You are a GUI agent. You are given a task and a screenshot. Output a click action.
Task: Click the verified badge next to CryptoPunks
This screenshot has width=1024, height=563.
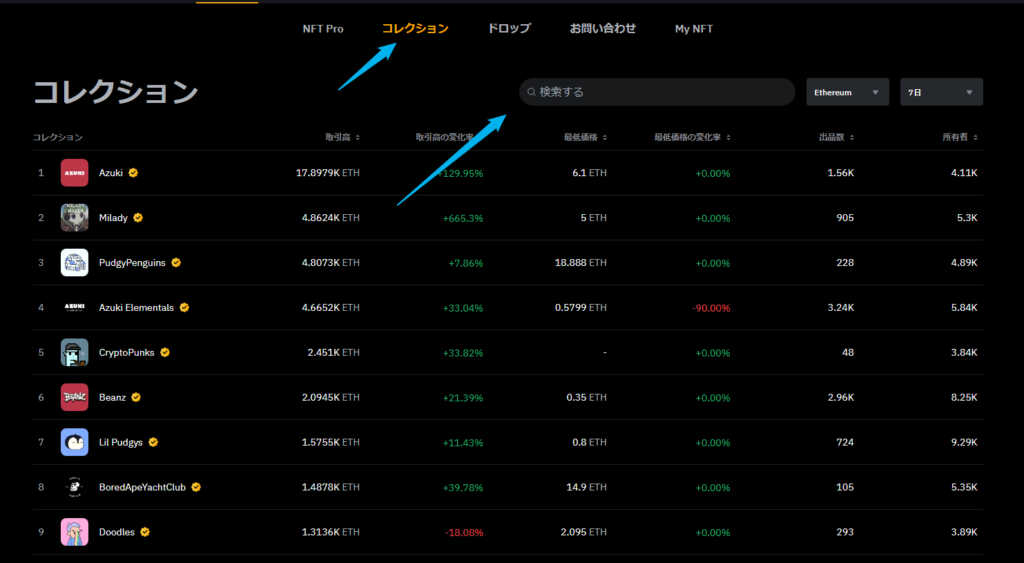(165, 353)
